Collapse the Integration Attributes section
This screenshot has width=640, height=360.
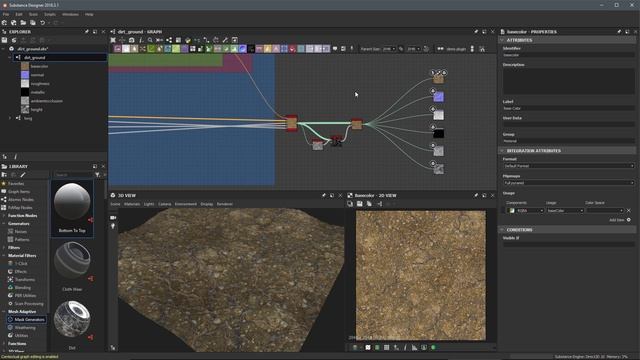502,151
